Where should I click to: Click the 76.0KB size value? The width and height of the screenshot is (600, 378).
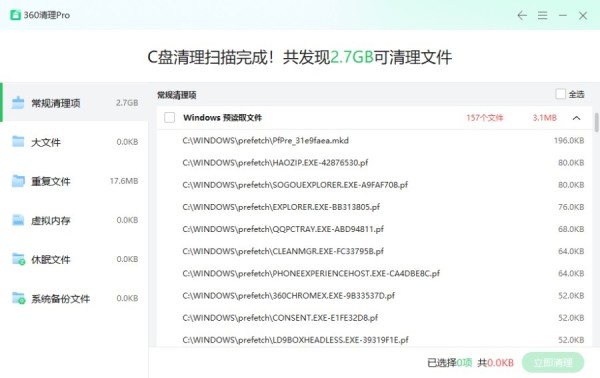[571, 207]
